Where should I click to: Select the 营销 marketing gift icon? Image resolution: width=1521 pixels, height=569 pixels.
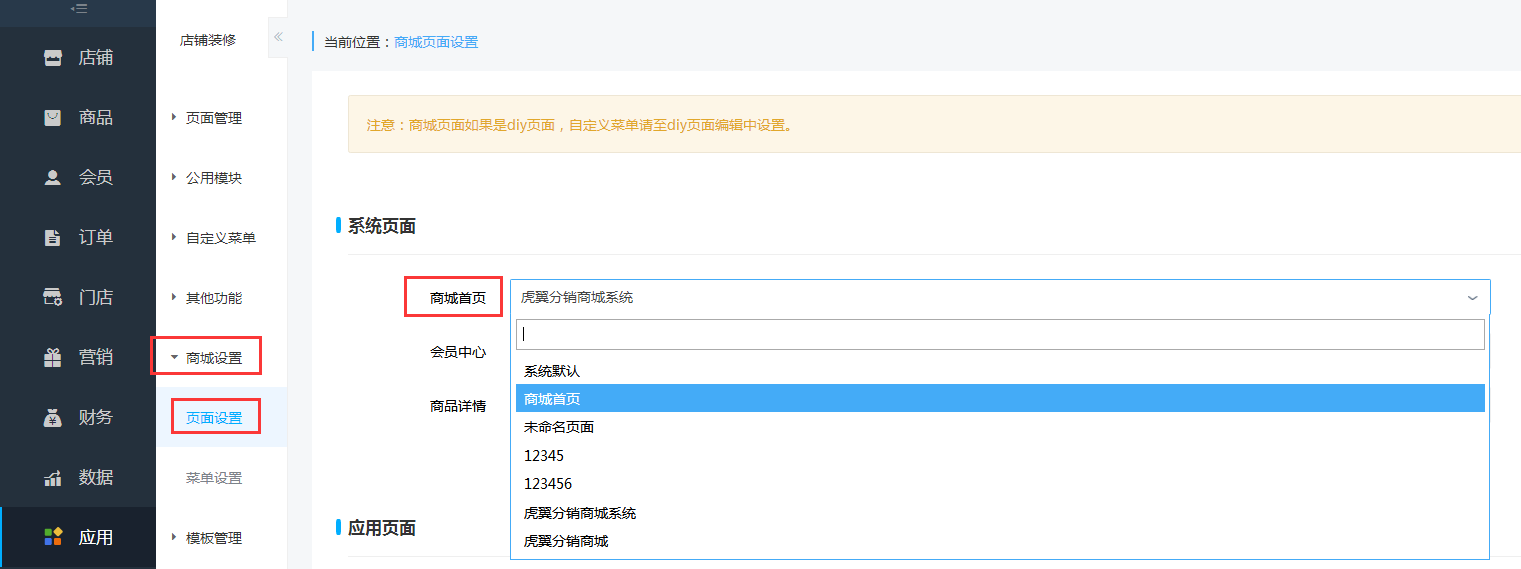coord(53,358)
